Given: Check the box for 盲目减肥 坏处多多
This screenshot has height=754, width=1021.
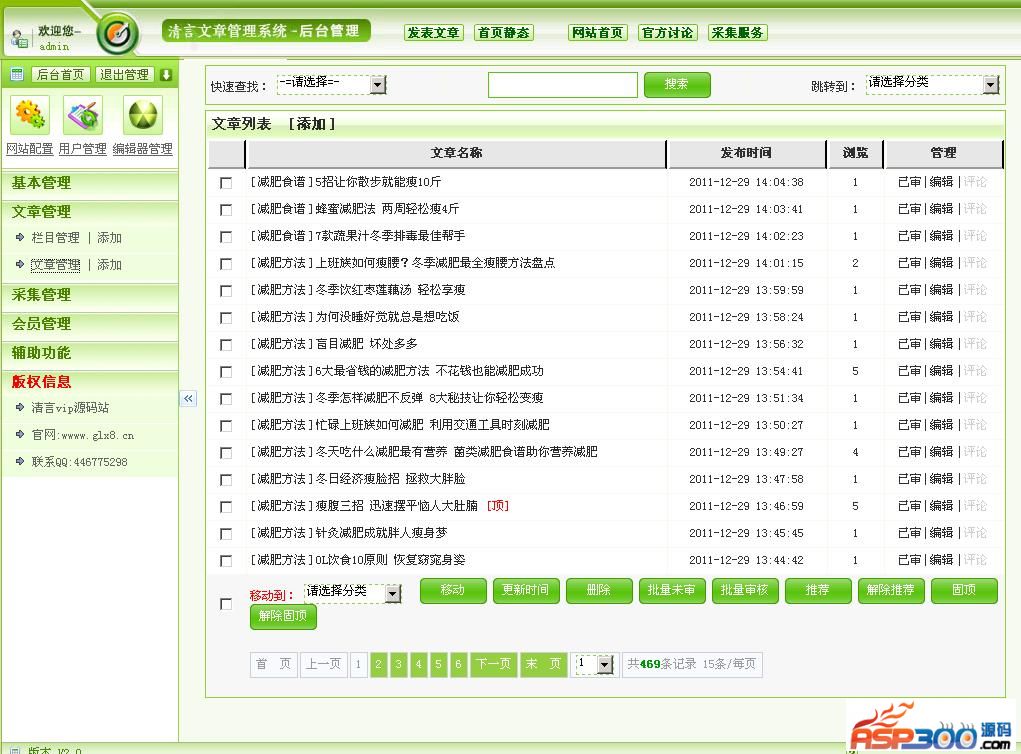Looking at the screenshot, I should (x=226, y=345).
